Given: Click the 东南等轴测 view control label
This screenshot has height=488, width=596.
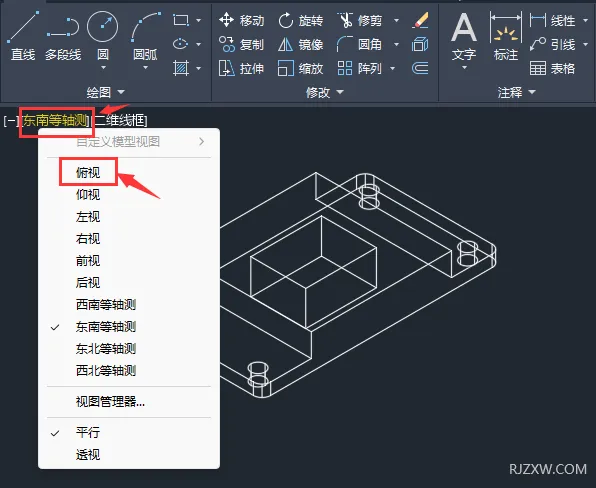Looking at the screenshot, I should [x=55, y=121].
